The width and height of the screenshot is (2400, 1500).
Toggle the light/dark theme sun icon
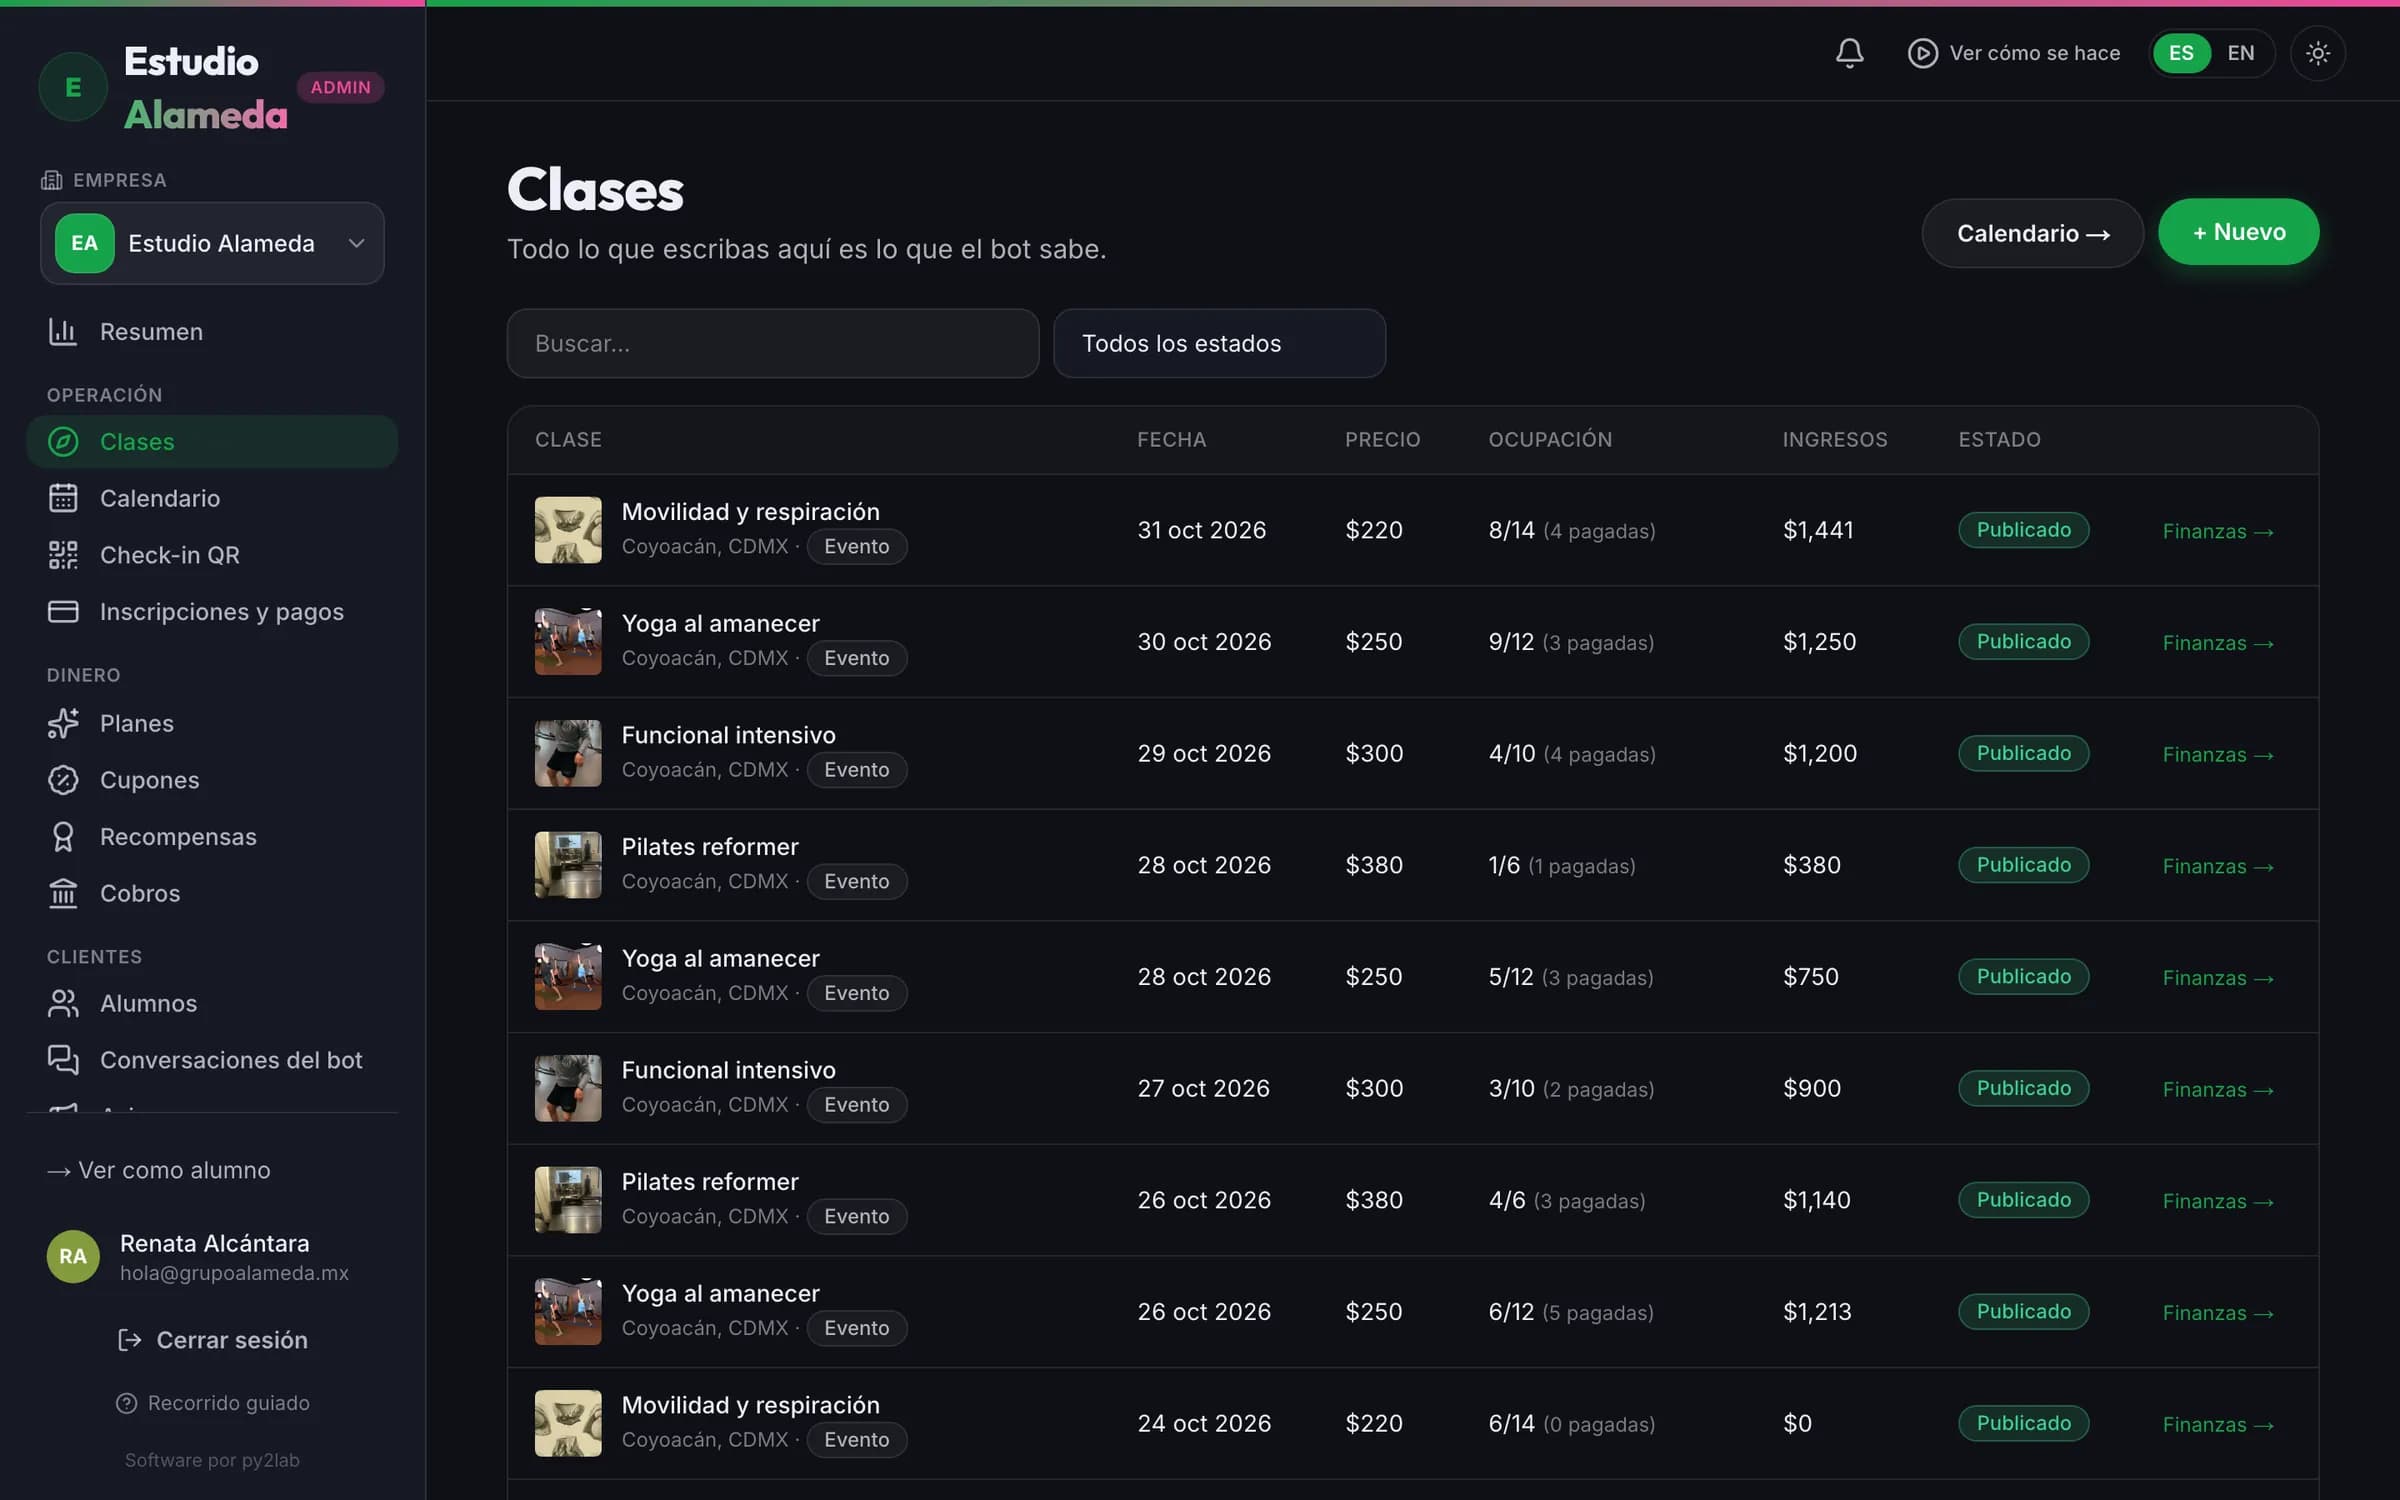[2317, 53]
